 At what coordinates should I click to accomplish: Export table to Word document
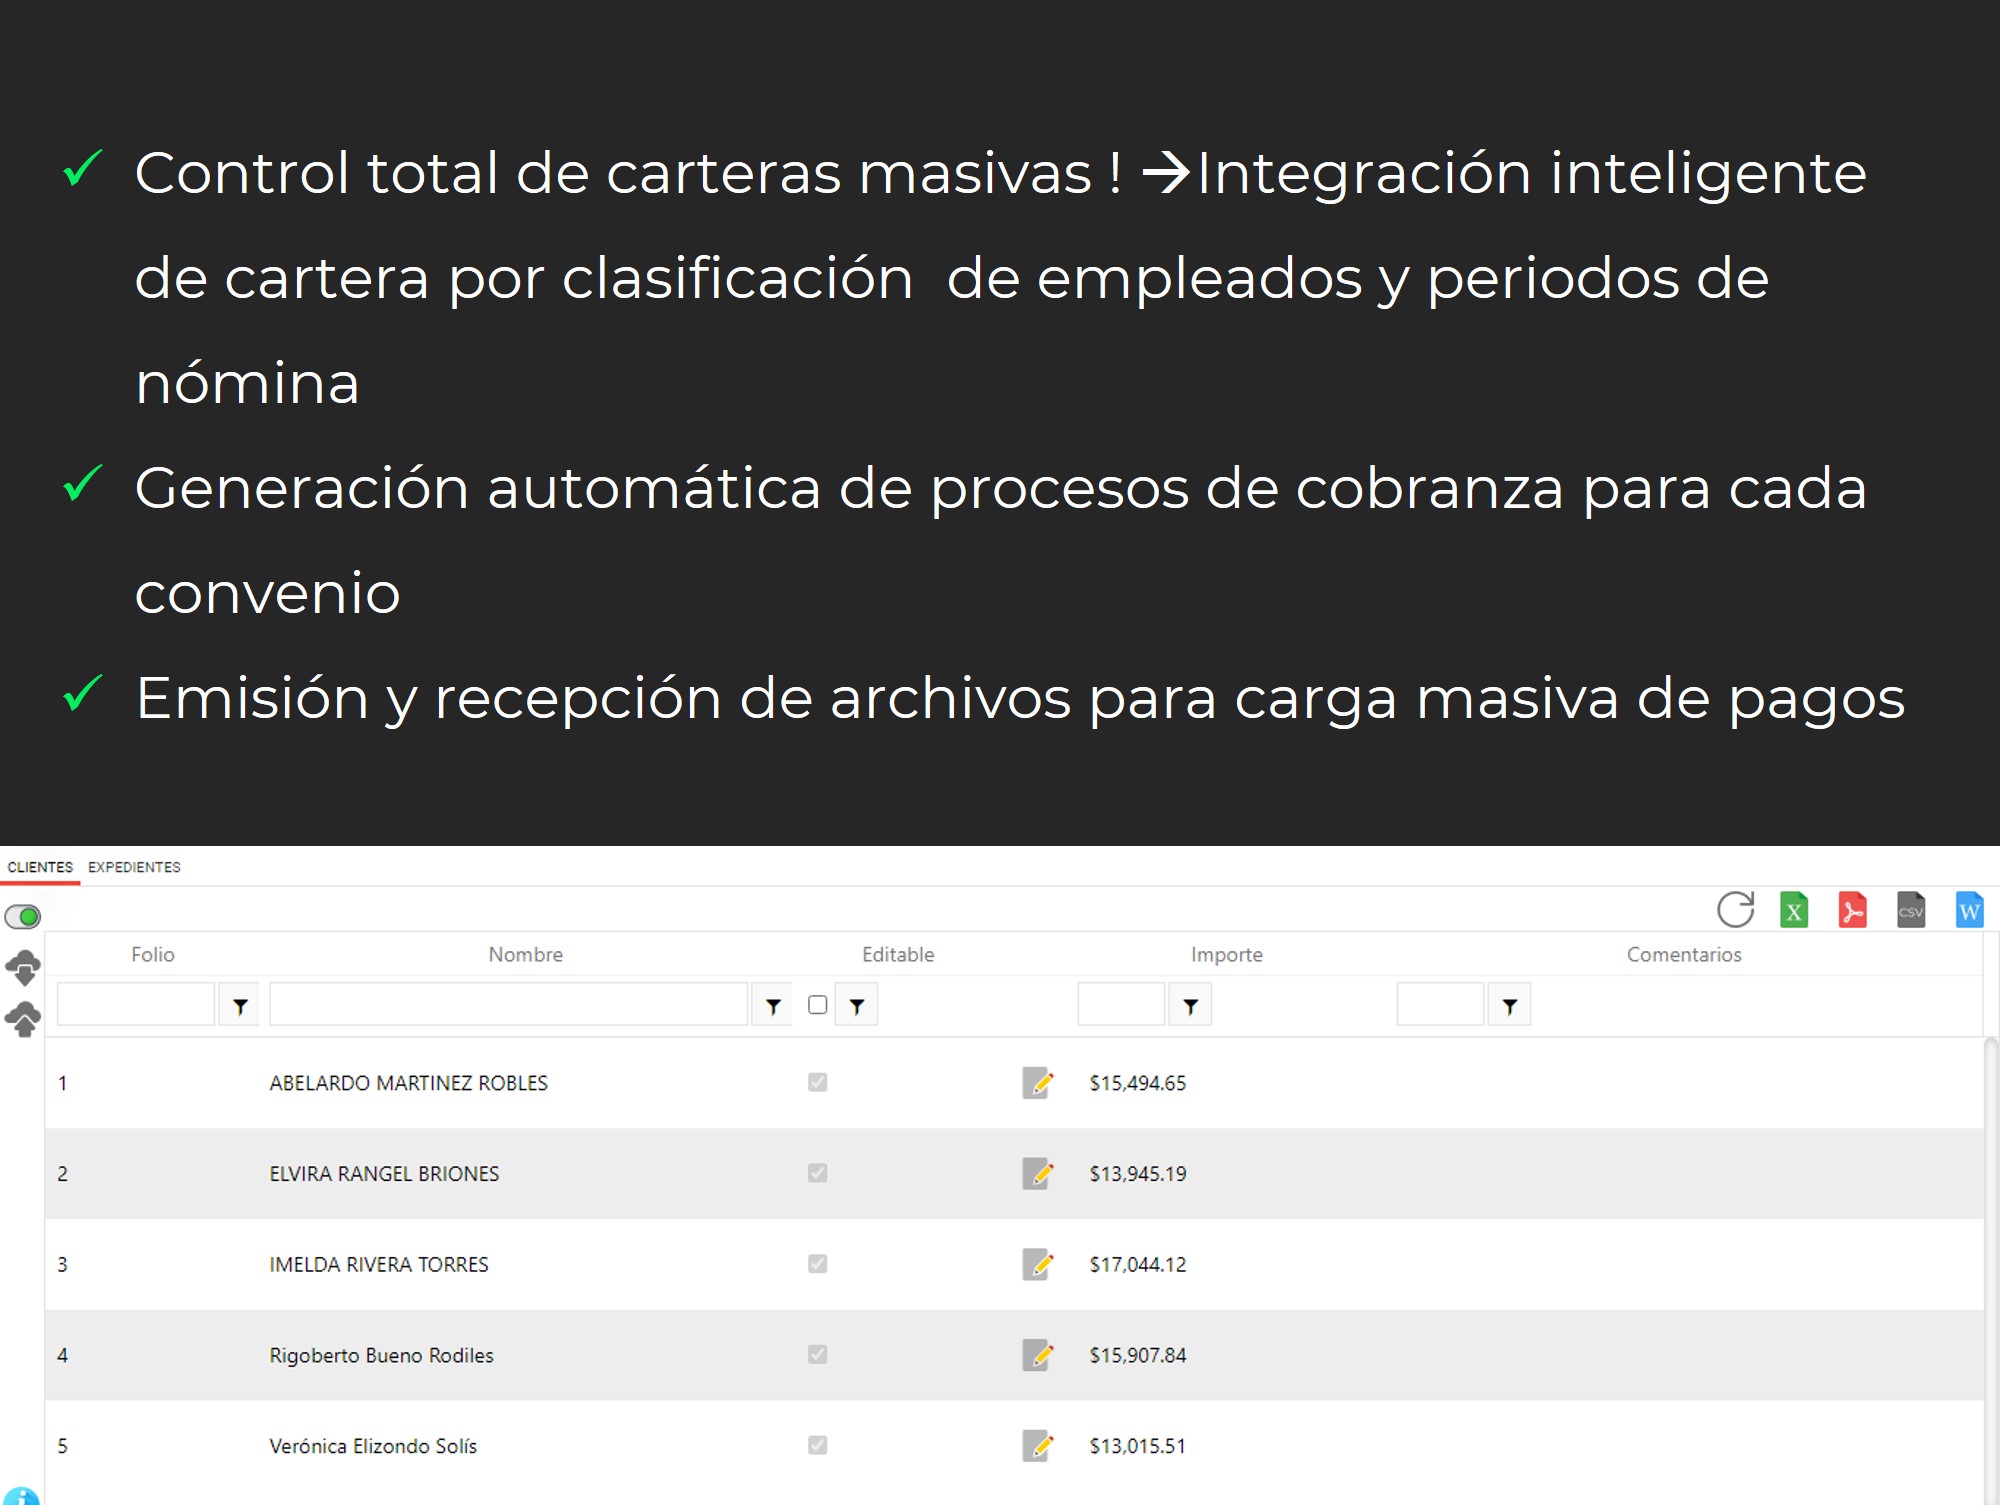[x=1968, y=910]
